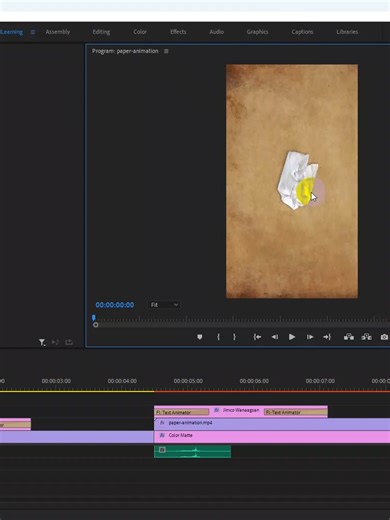The height and width of the screenshot is (520, 390).
Task: Click the filter bin content icon
Action: pyautogui.click(x=42, y=342)
